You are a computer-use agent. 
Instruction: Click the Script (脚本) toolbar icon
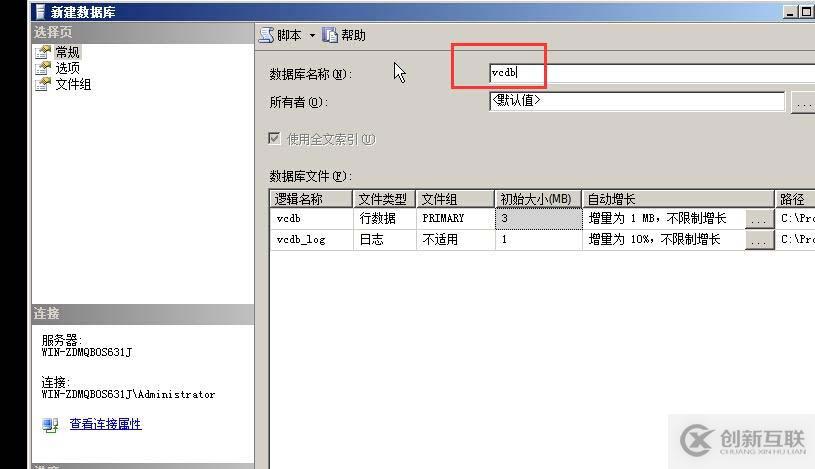point(267,35)
